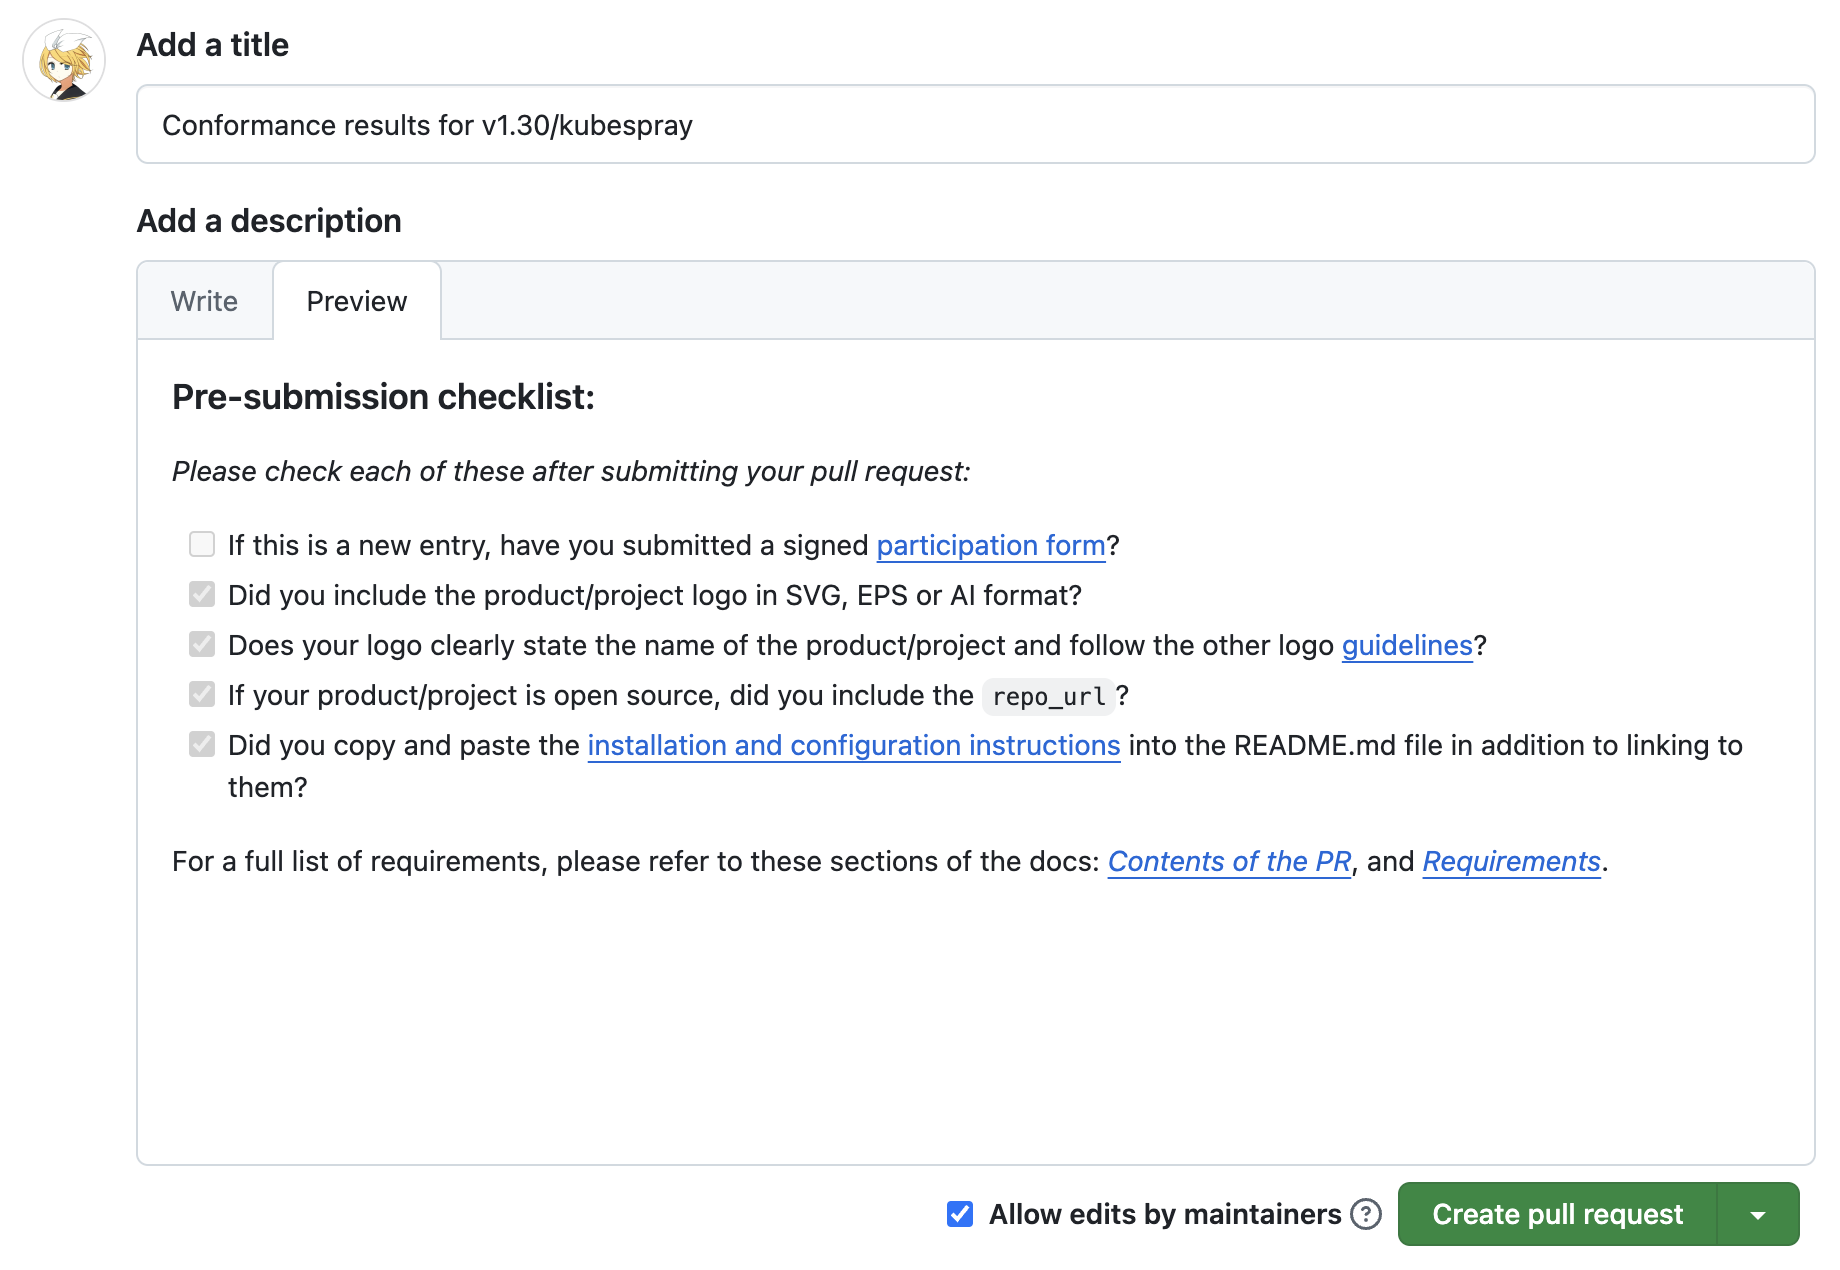The image size is (1840, 1270).
Task: Check the signed participation form checkbox
Action: click(x=202, y=544)
